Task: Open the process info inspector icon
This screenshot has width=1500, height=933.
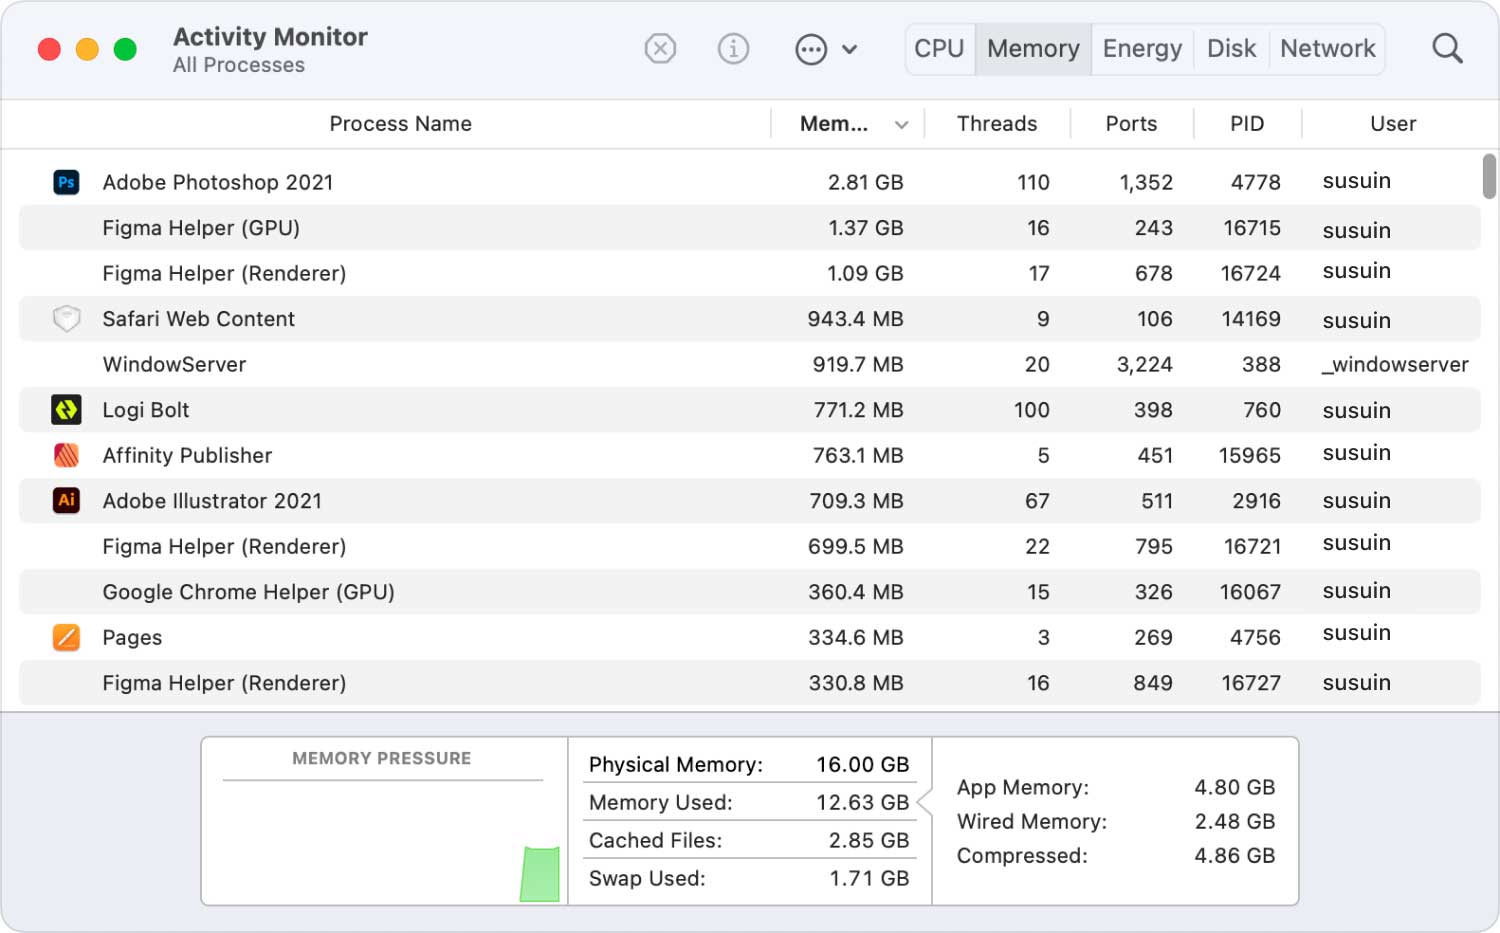Action: coord(733,48)
